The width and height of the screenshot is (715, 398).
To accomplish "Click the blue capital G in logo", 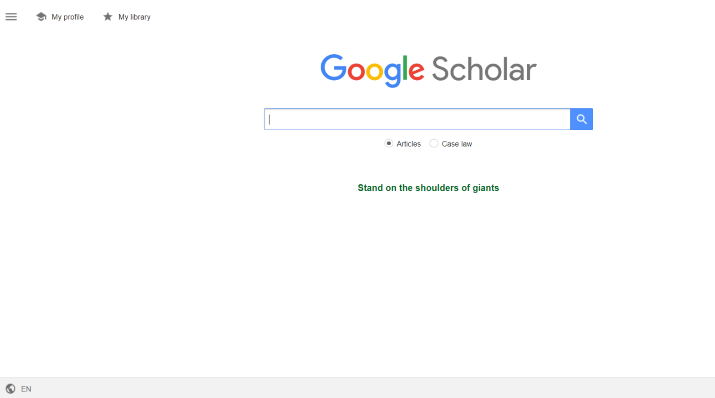I will 333,68.
